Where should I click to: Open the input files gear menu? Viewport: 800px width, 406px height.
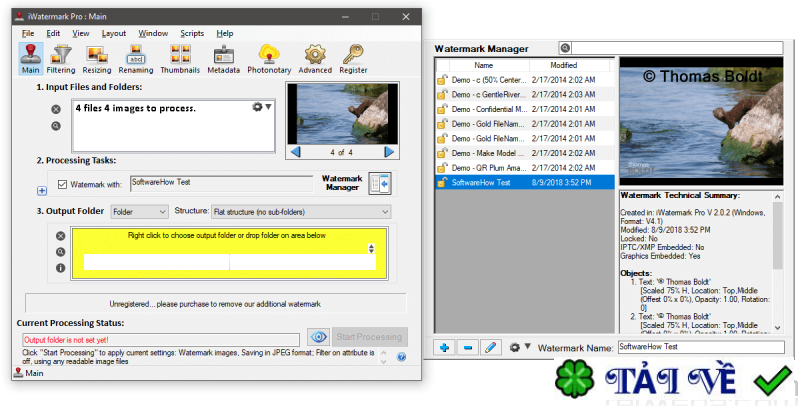(x=261, y=107)
